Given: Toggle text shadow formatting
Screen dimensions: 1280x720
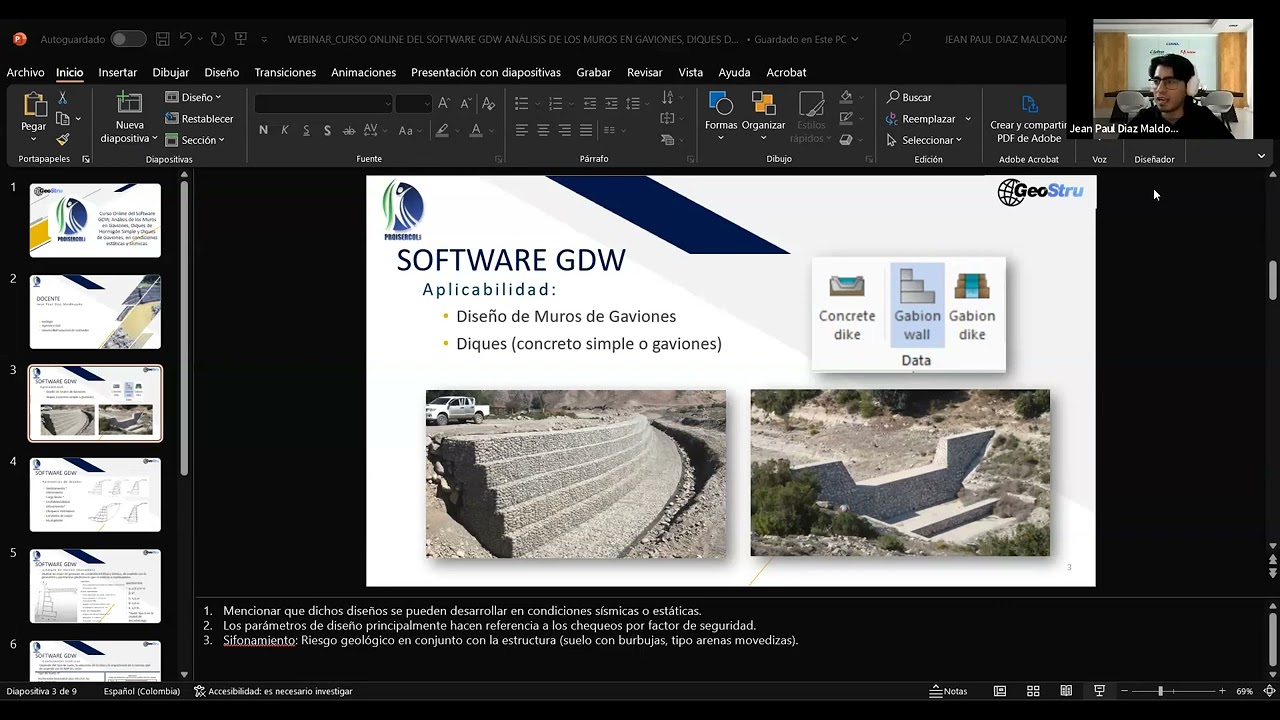Looking at the screenshot, I should point(327,130).
